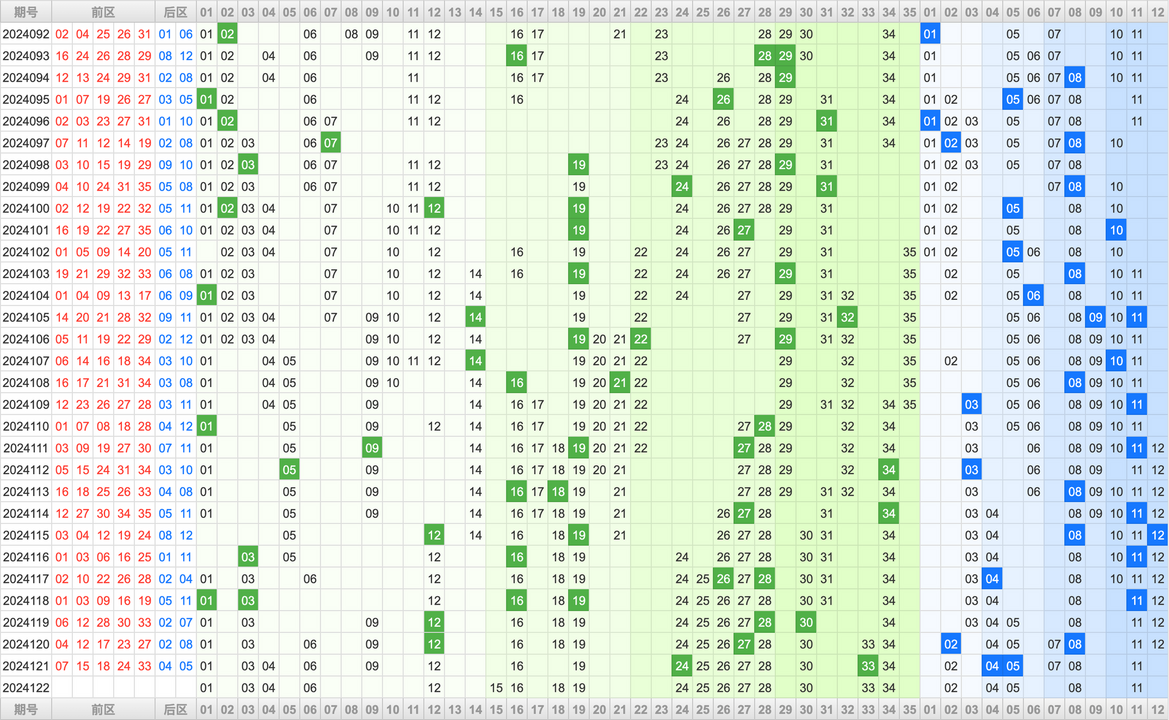Click green highlighted 05 in row 2024112
Image resolution: width=1169 pixels, height=720 pixels.
(289, 470)
